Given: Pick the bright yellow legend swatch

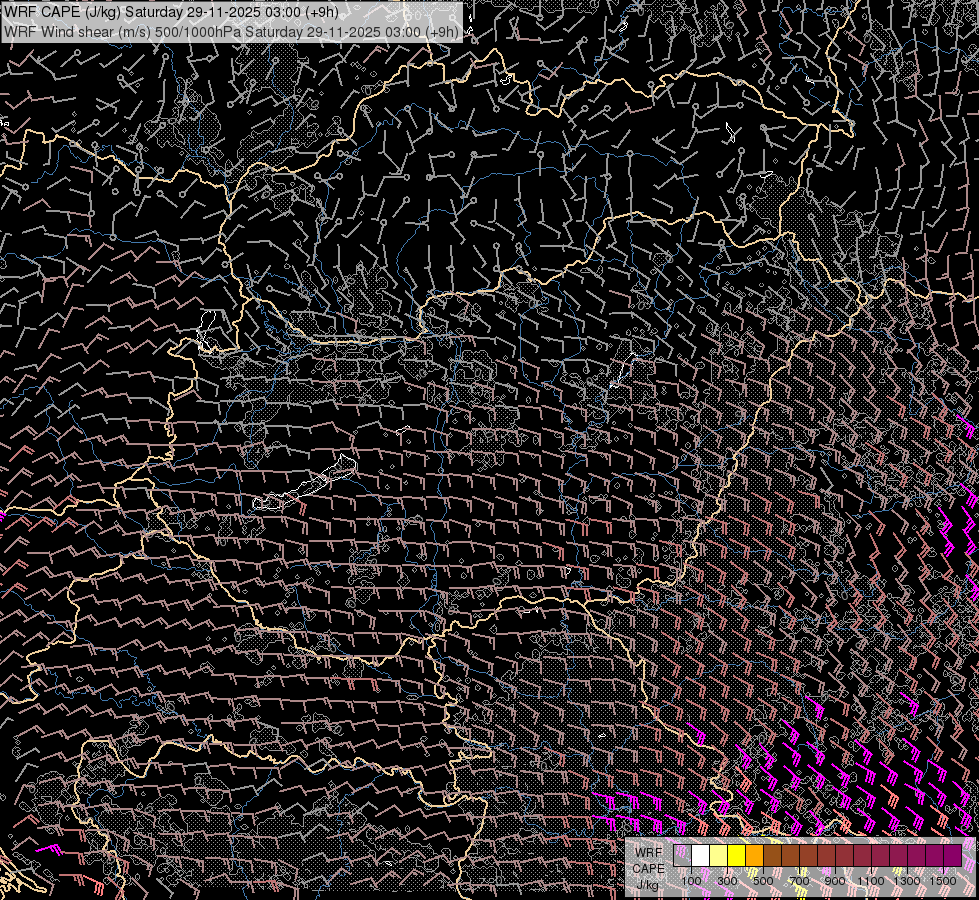Looking at the screenshot, I should (x=737, y=856).
